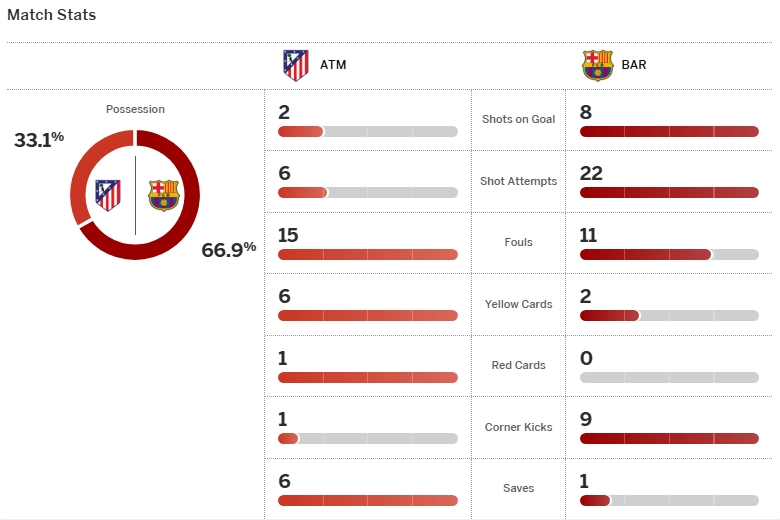Select the BAR team abbreviation
780x520 pixels.
pyautogui.click(x=632, y=66)
